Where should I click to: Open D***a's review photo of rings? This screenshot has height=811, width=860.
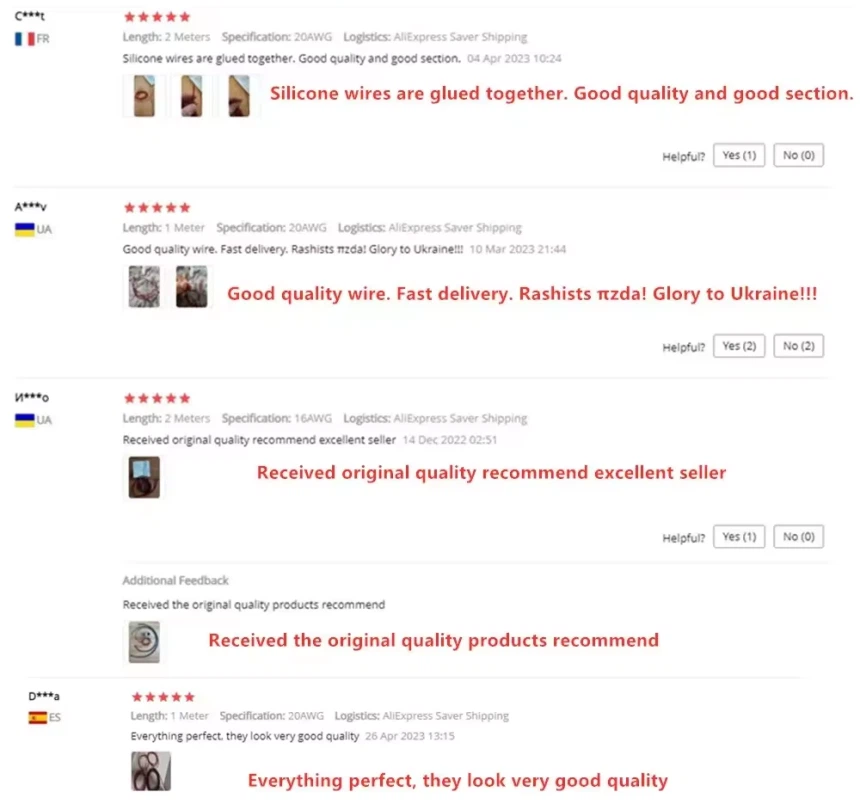pos(151,771)
